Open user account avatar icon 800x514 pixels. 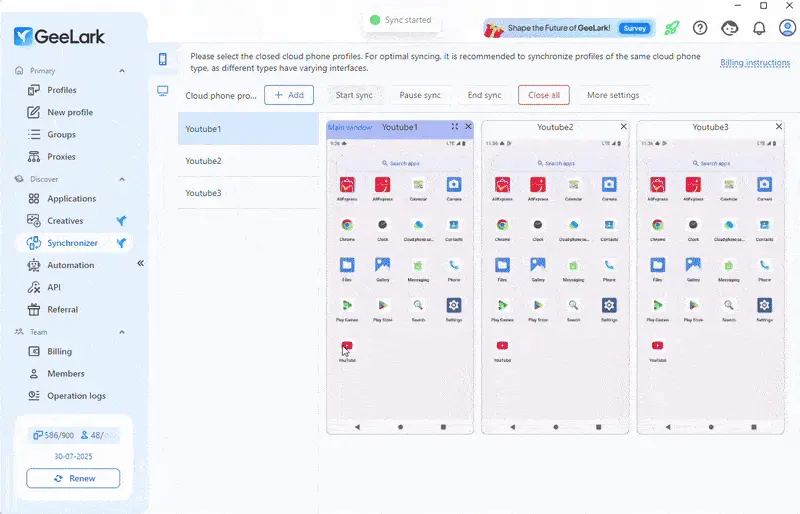pos(787,28)
